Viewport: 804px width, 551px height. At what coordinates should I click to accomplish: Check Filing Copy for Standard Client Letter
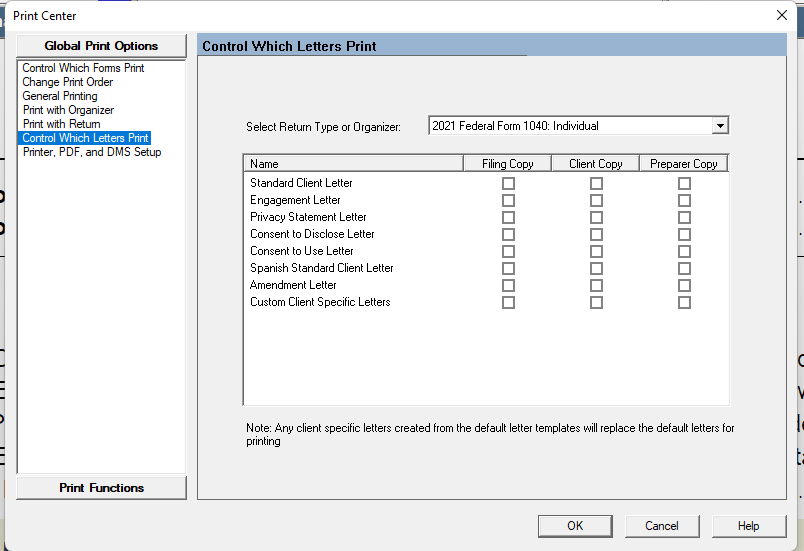pyautogui.click(x=508, y=184)
